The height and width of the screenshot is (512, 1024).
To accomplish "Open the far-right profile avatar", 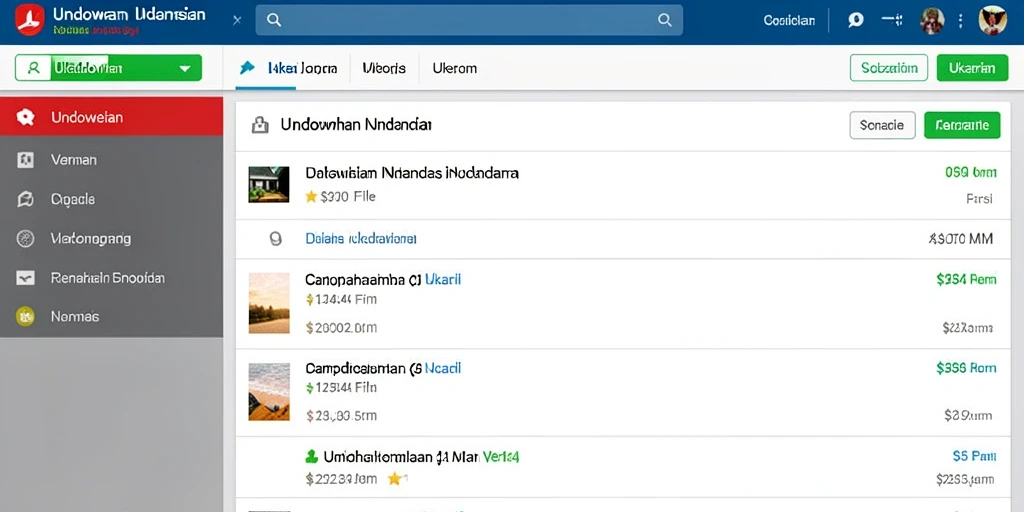I will click(993, 20).
